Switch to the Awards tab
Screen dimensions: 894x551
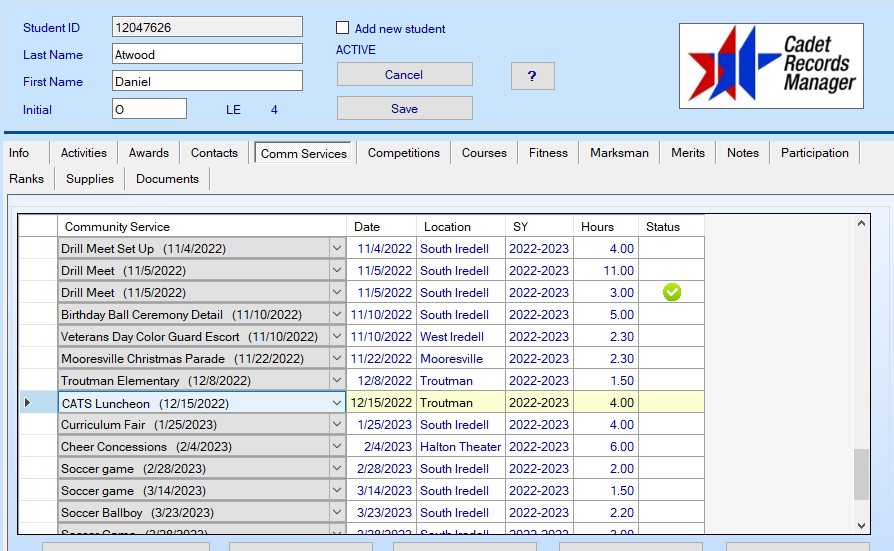pos(148,153)
